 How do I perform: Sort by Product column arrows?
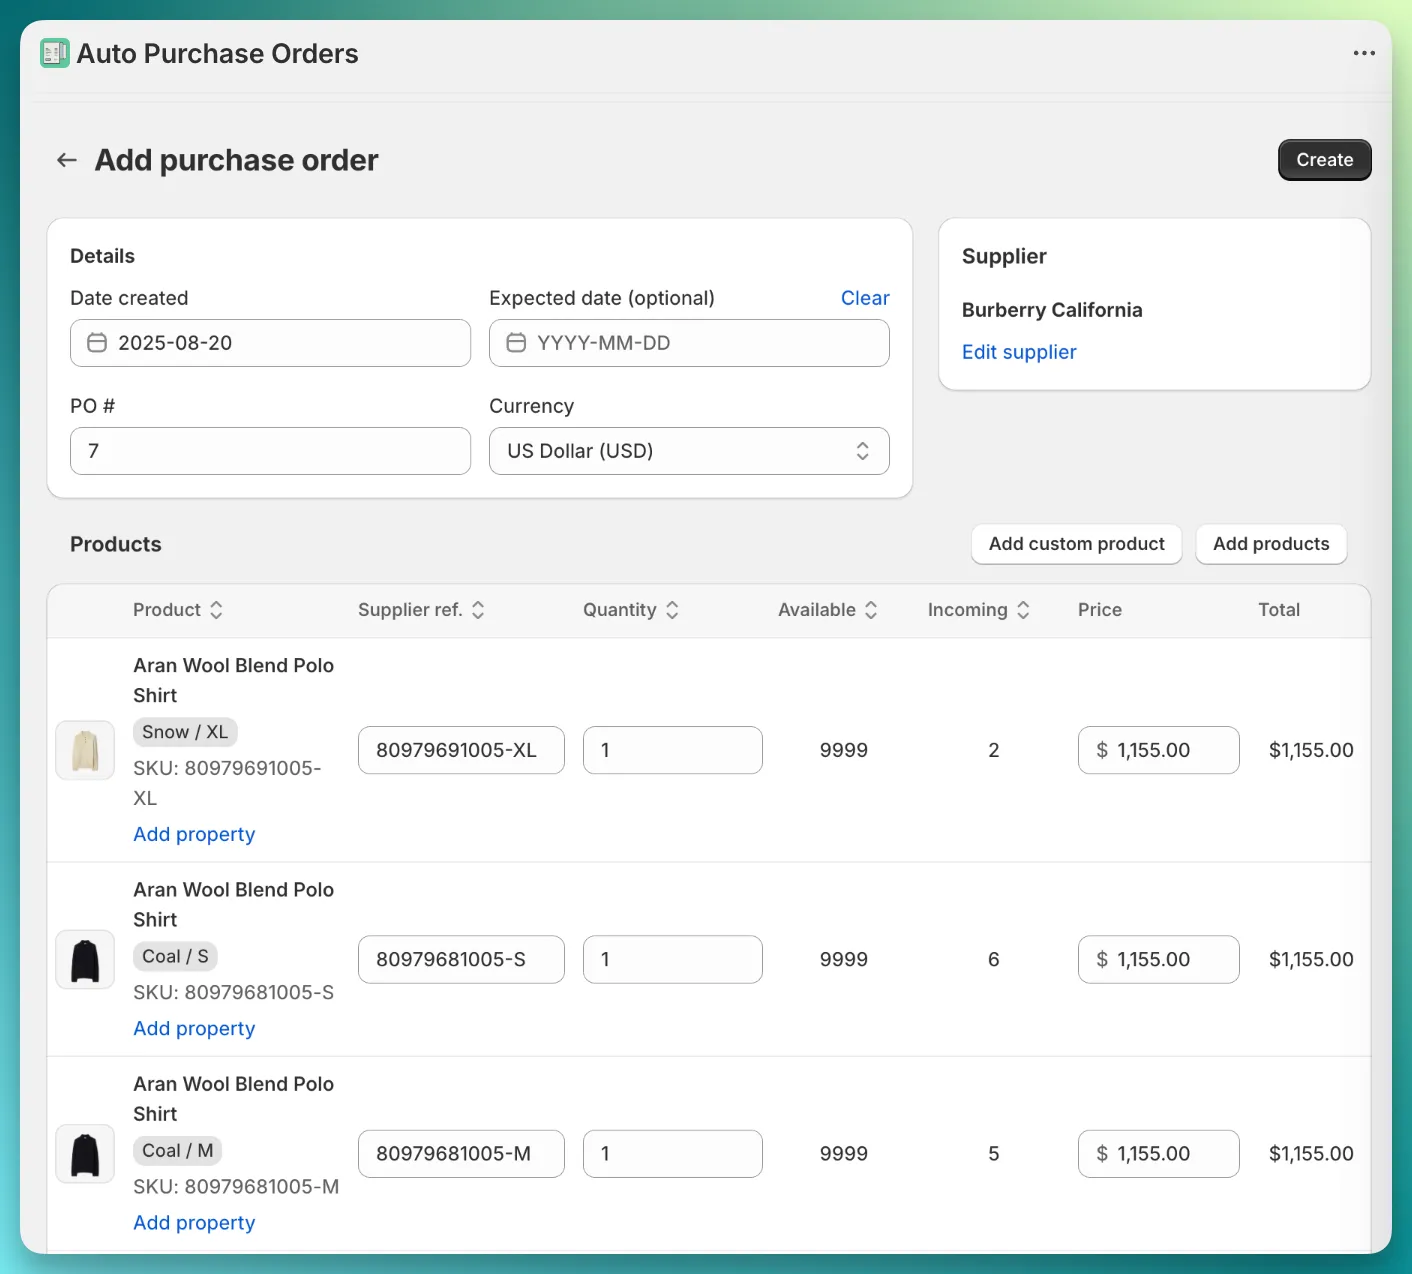point(216,610)
